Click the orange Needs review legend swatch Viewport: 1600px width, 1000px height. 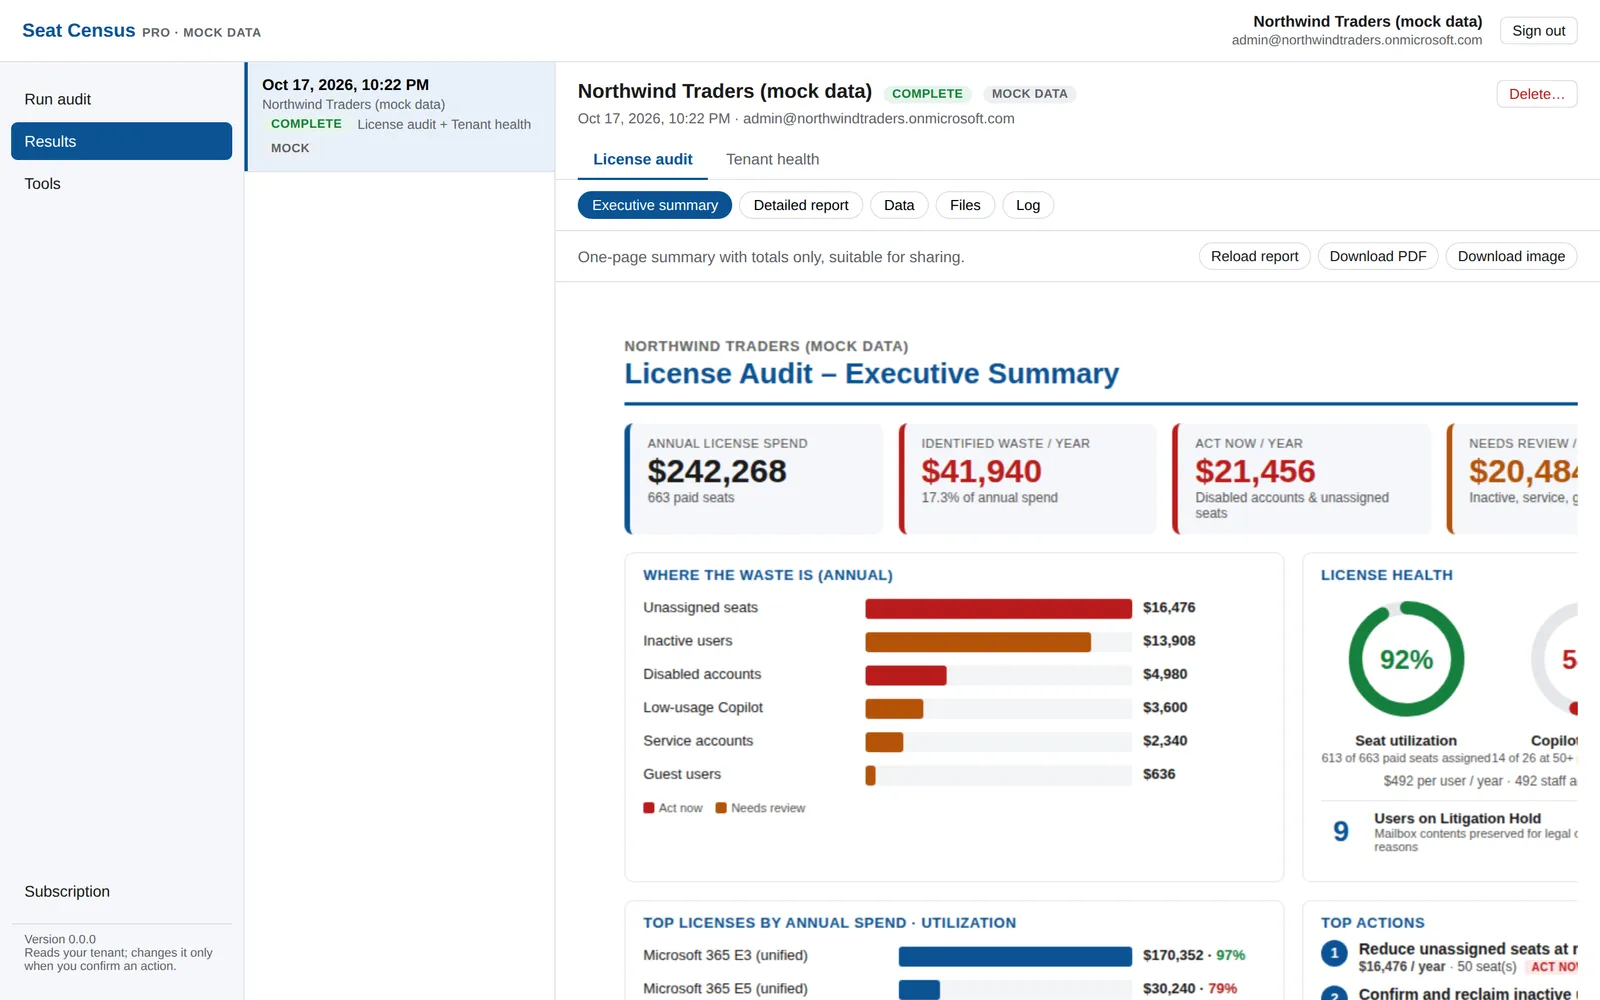(x=721, y=808)
